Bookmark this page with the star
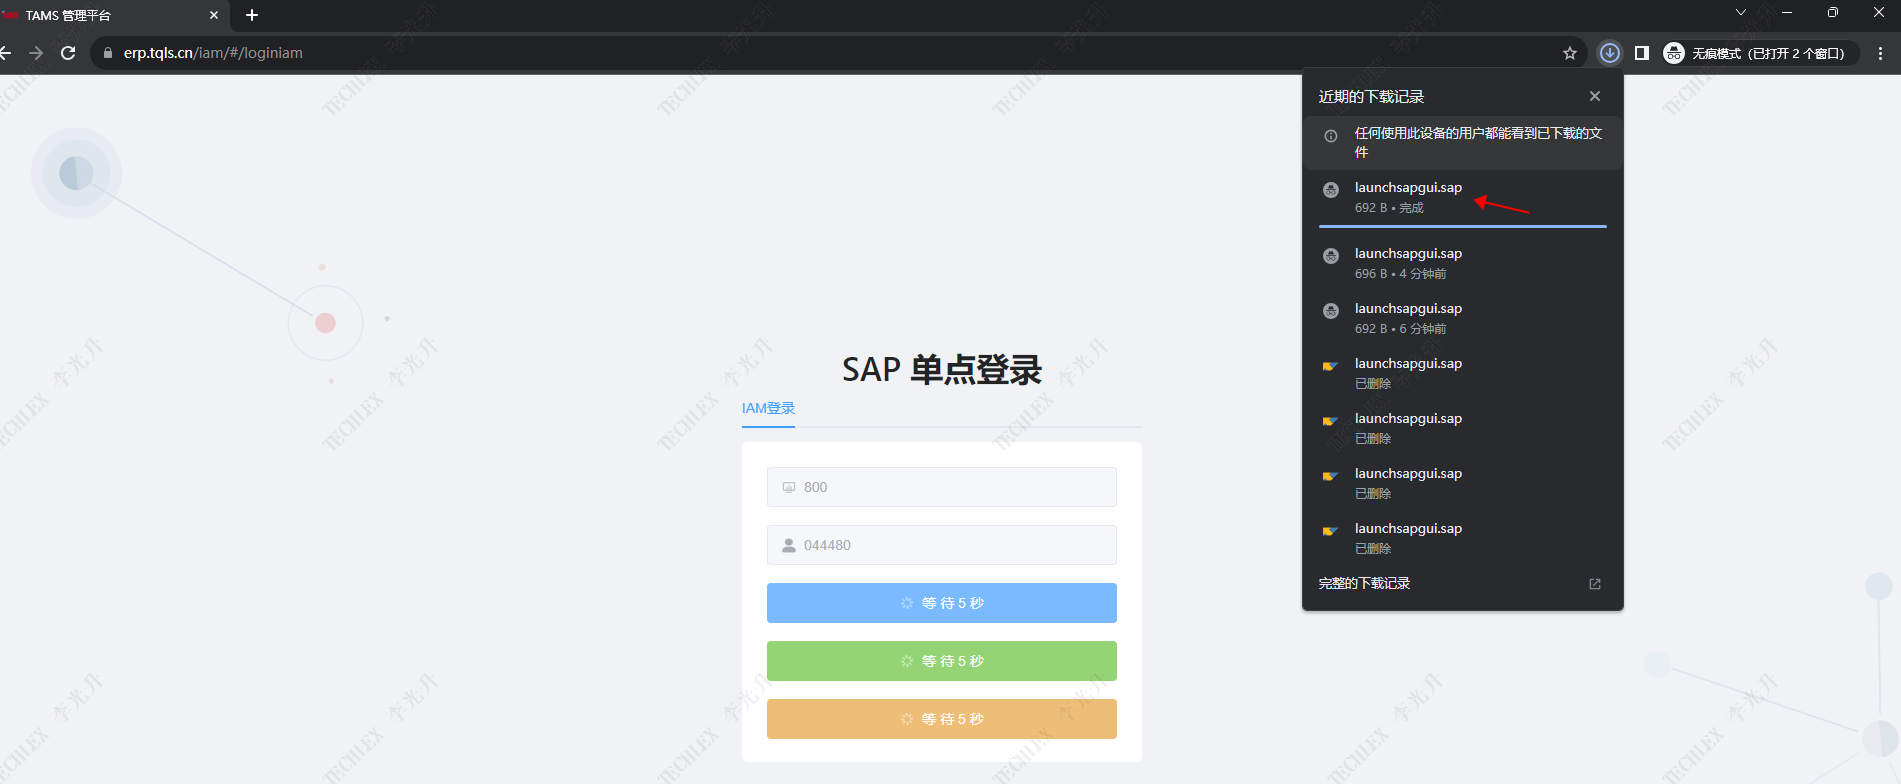 tap(1570, 53)
